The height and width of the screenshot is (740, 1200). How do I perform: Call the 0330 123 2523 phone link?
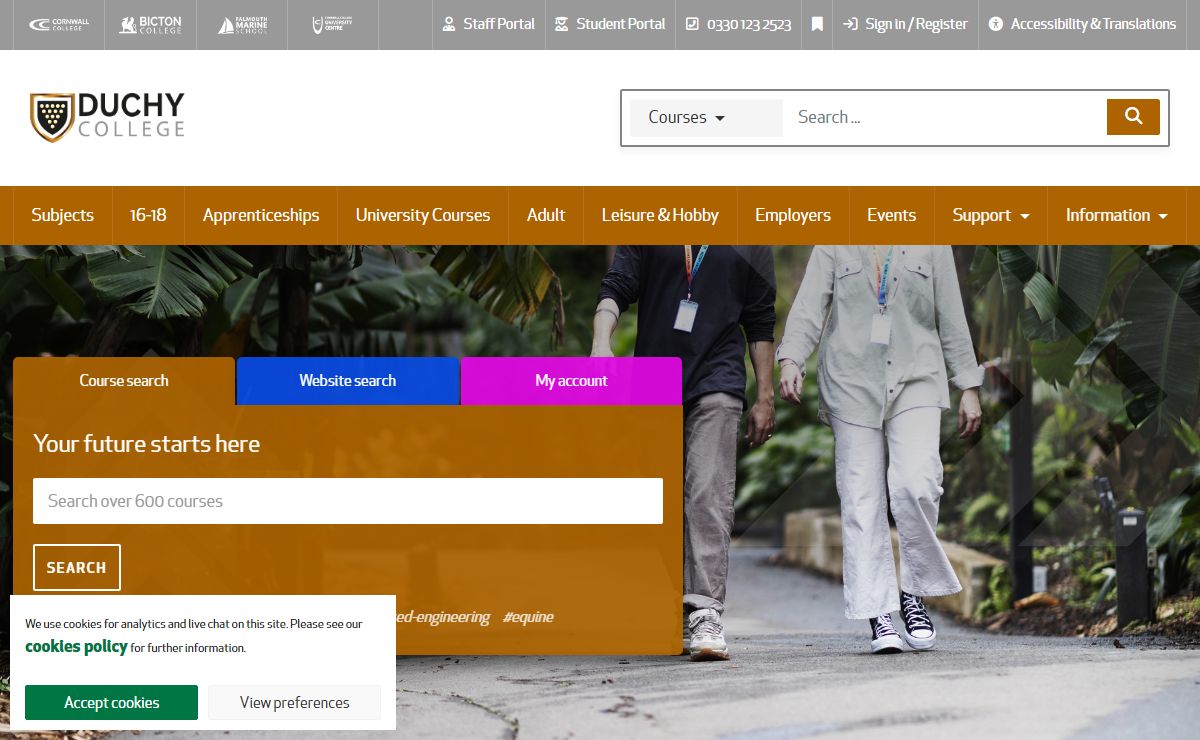pyautogui.click(x=738, y=24)
